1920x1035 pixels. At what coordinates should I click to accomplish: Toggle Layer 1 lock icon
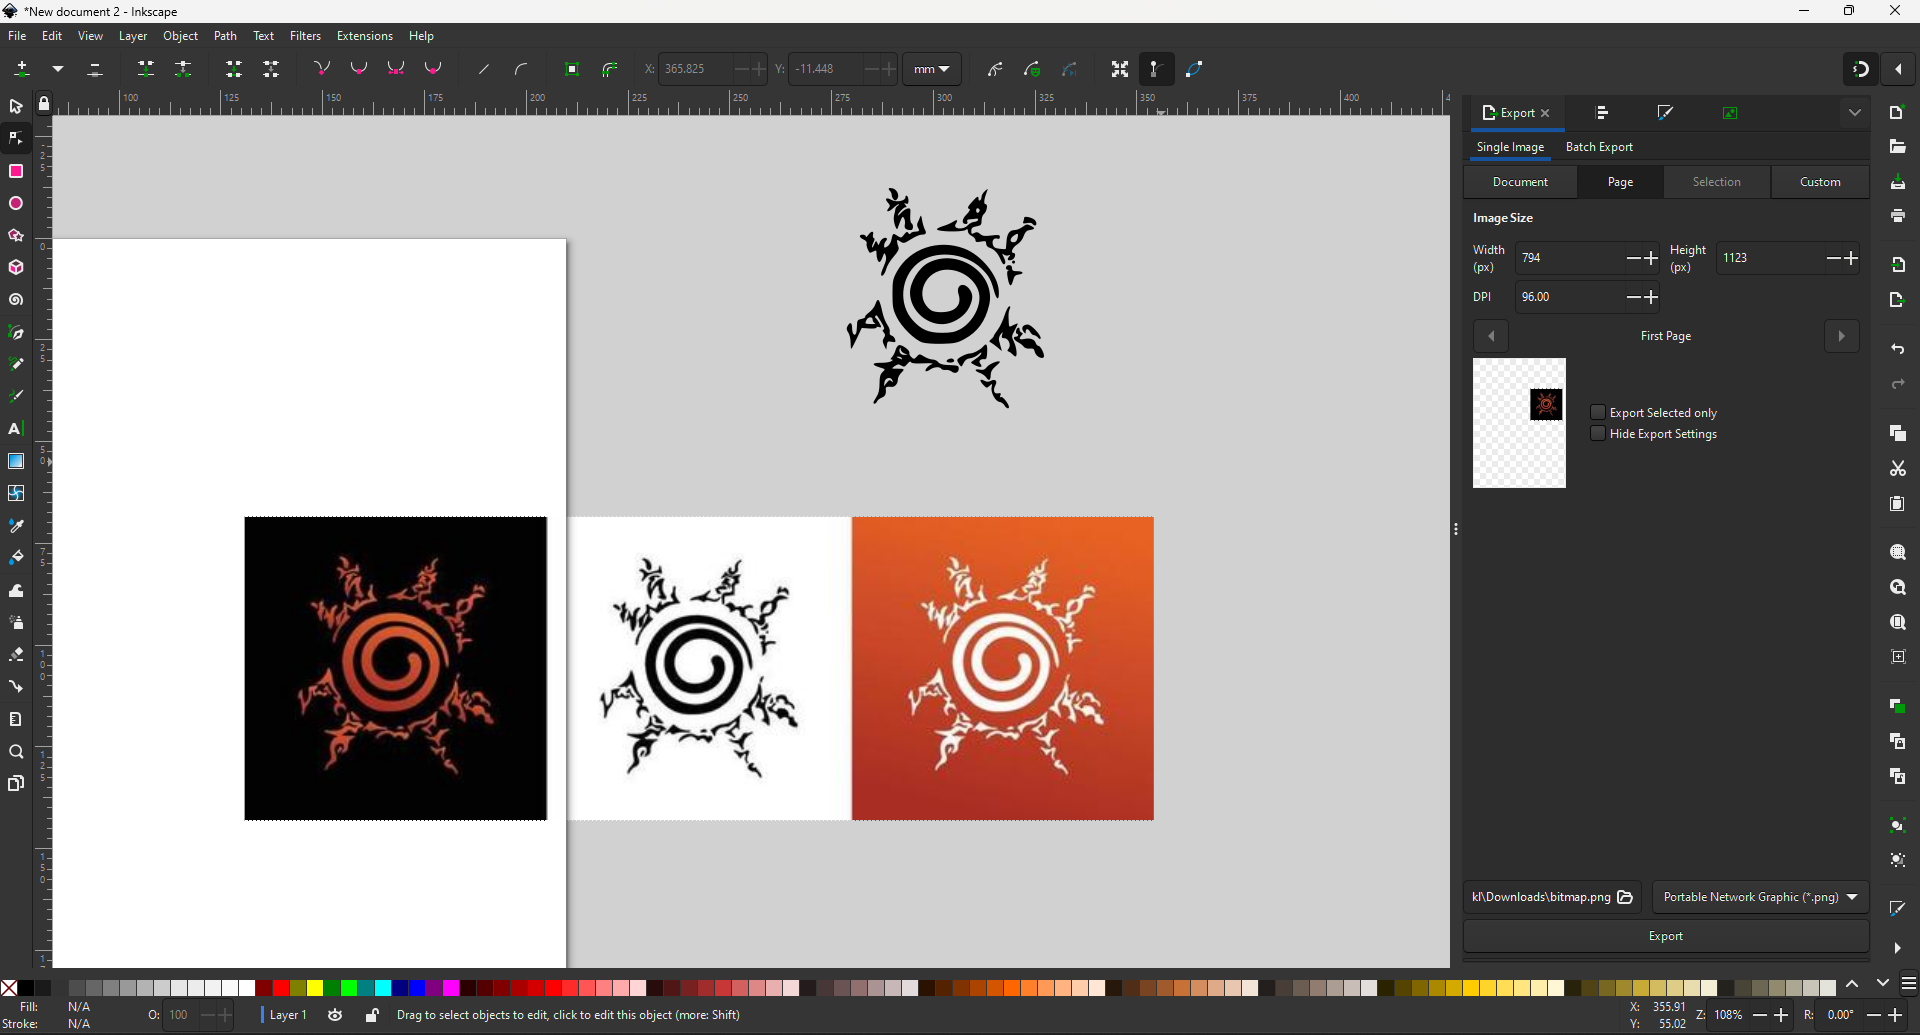click(372, 1015)
